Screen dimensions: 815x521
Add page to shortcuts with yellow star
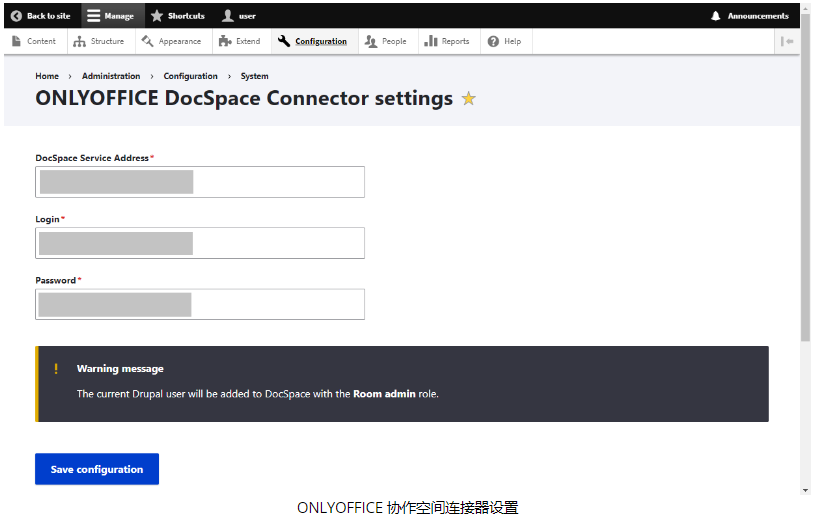[469, 98]
